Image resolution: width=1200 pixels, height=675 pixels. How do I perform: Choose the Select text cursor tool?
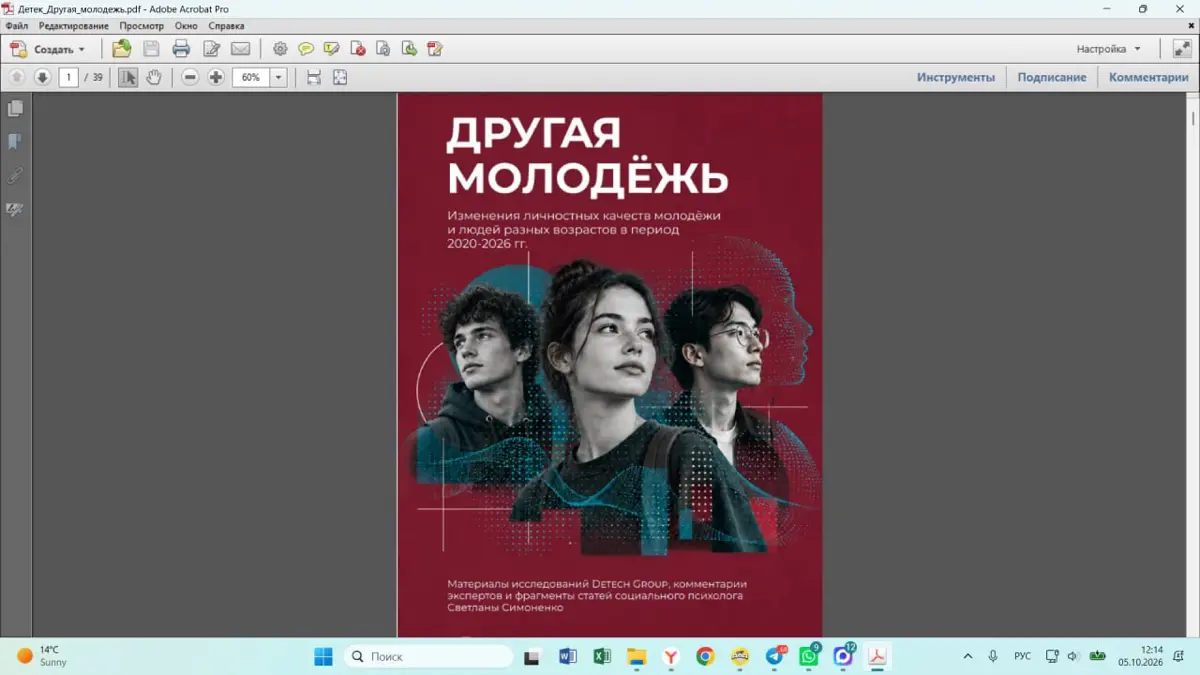tap(128, 77)
